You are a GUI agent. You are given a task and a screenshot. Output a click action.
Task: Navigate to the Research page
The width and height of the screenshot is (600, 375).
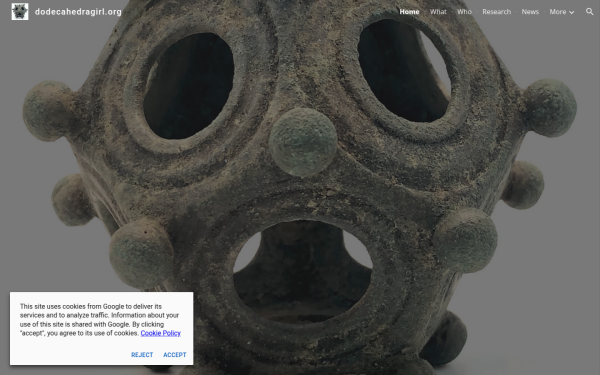[497, 12]
